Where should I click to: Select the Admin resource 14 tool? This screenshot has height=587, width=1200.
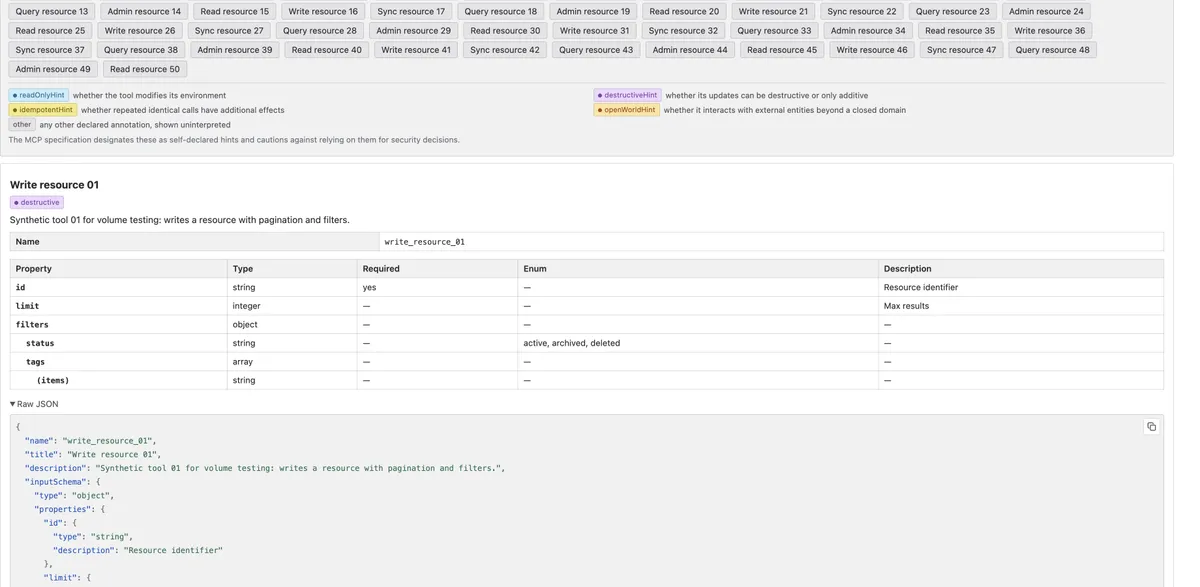tap(144, 11)
